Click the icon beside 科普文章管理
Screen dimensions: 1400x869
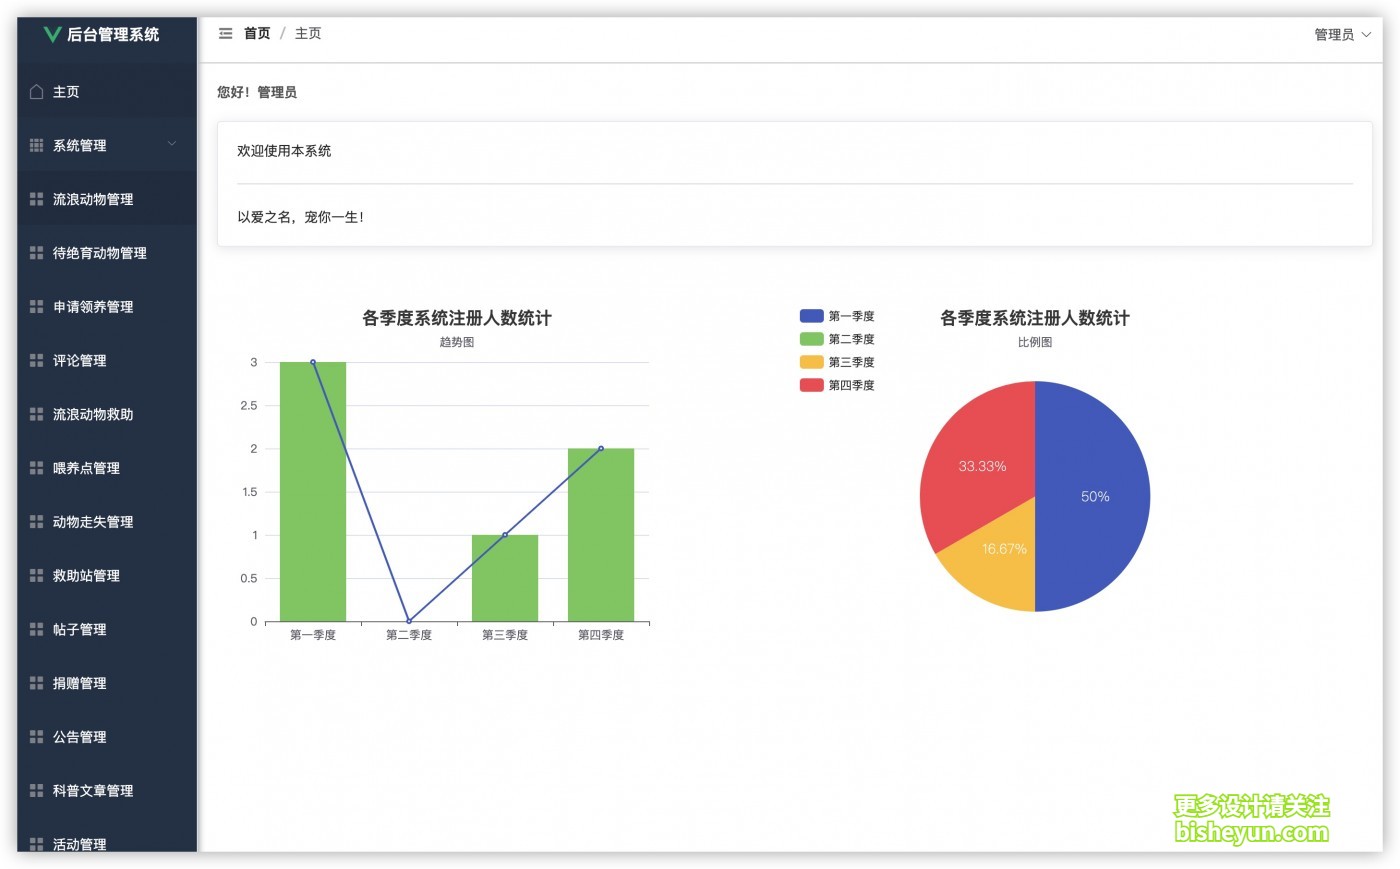(37, 791)
